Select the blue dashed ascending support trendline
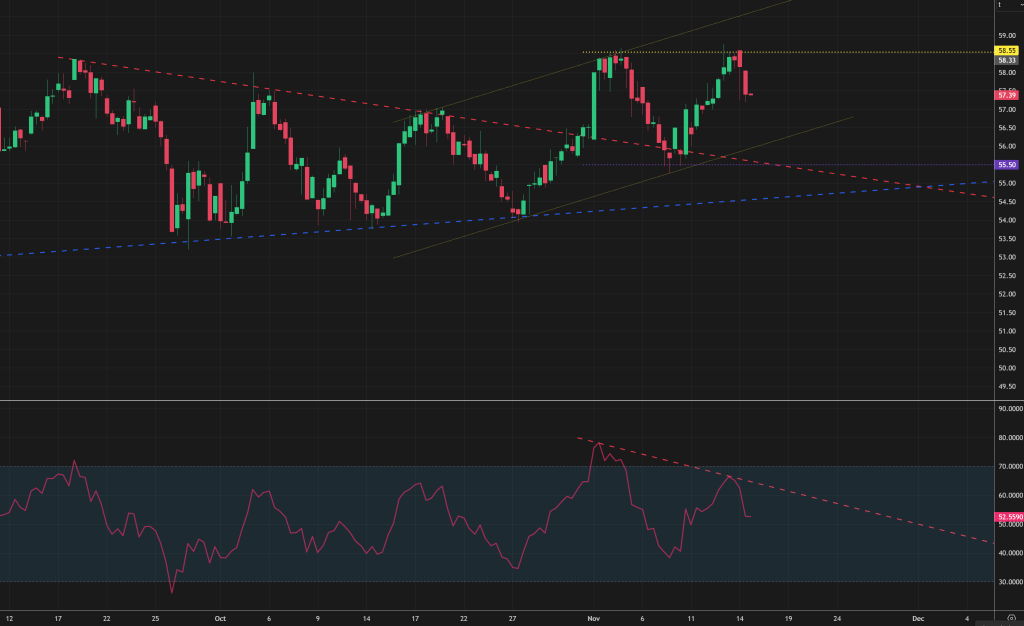The width and height of the screenshot is (1024, 626). (x=300, y=234)
